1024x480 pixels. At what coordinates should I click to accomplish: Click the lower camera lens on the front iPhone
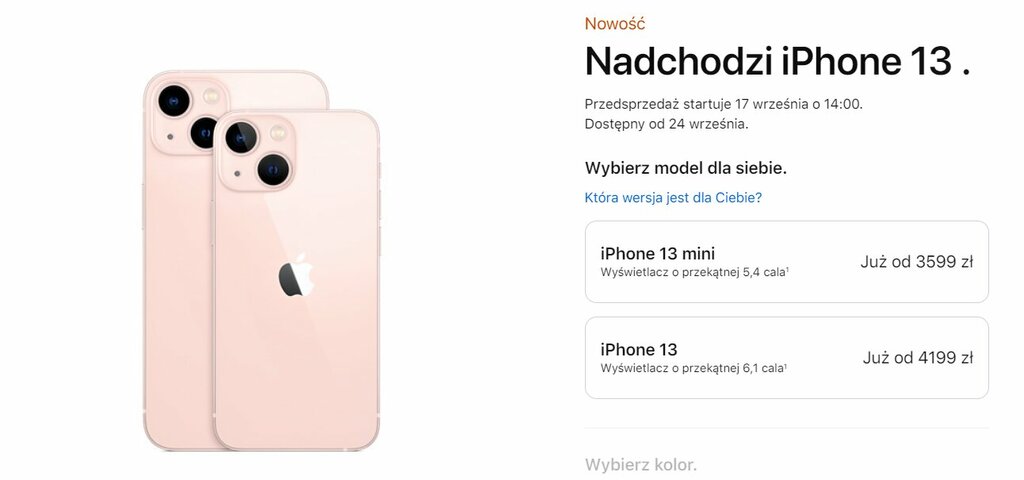tap(273, 170)
